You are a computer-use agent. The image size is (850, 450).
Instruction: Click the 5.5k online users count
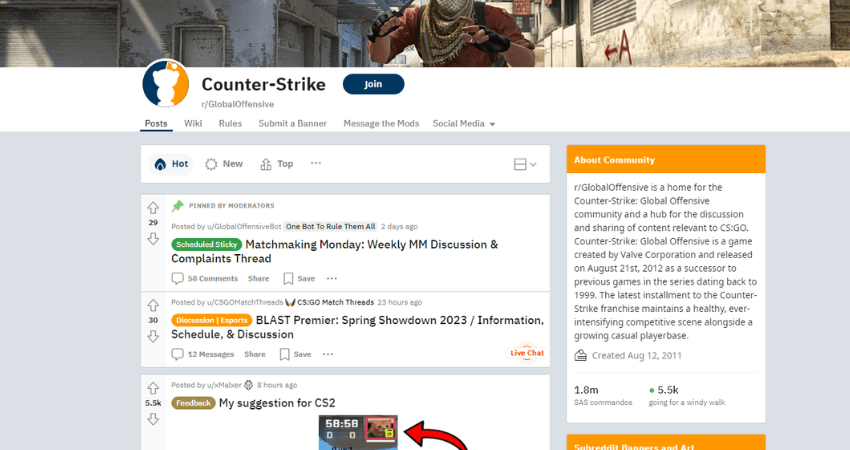pyautogui.click(x=687, y=395)
